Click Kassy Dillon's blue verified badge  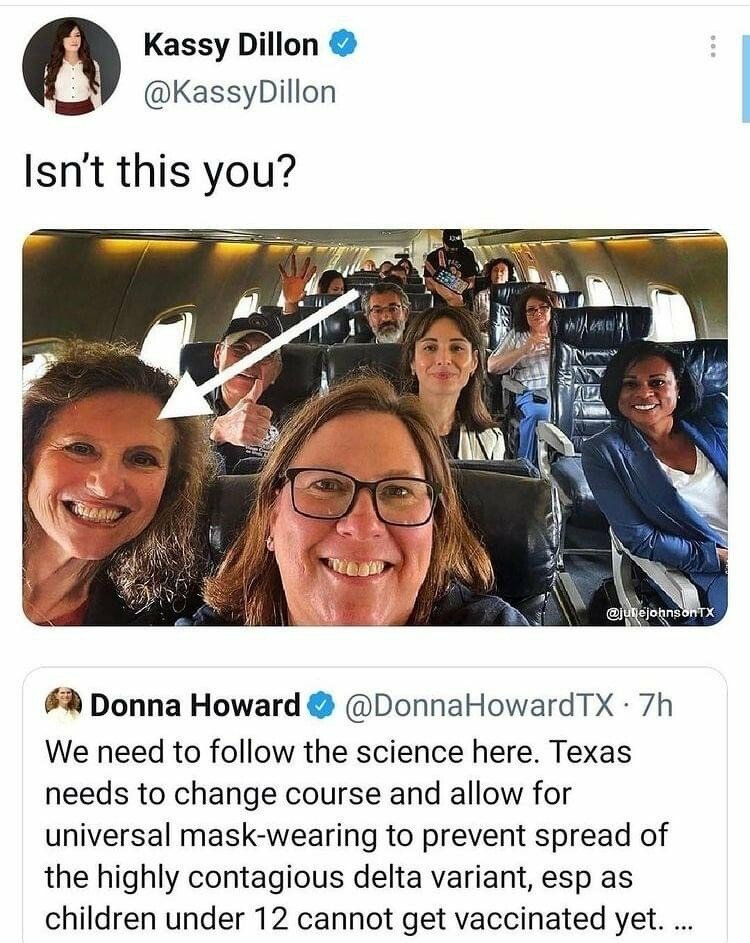[x=345, y=45]
